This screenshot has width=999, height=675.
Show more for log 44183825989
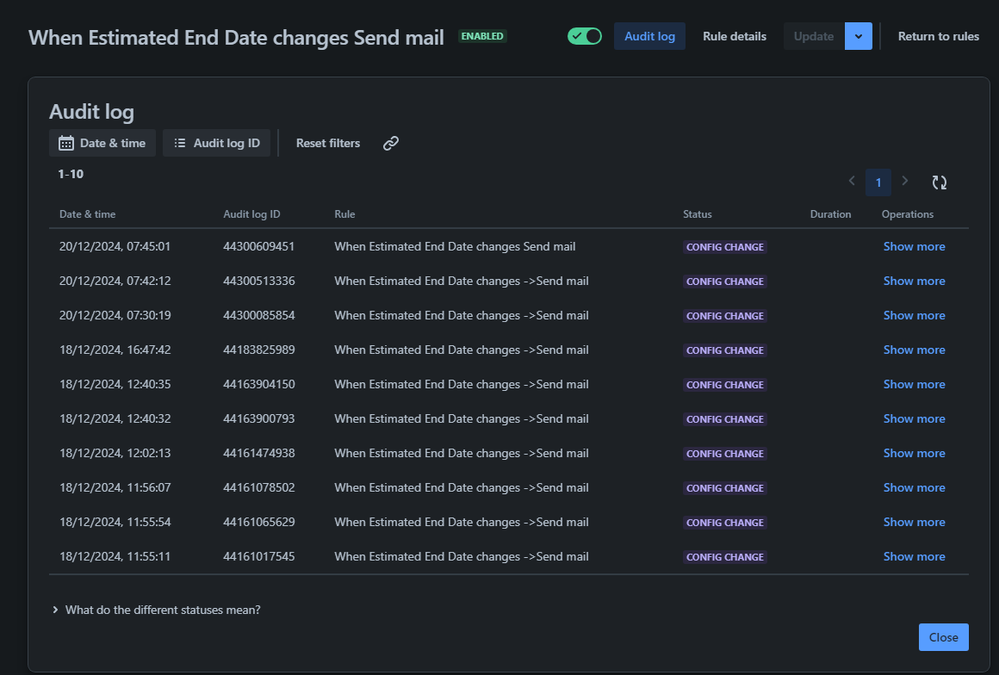click(x=914, y=350)
